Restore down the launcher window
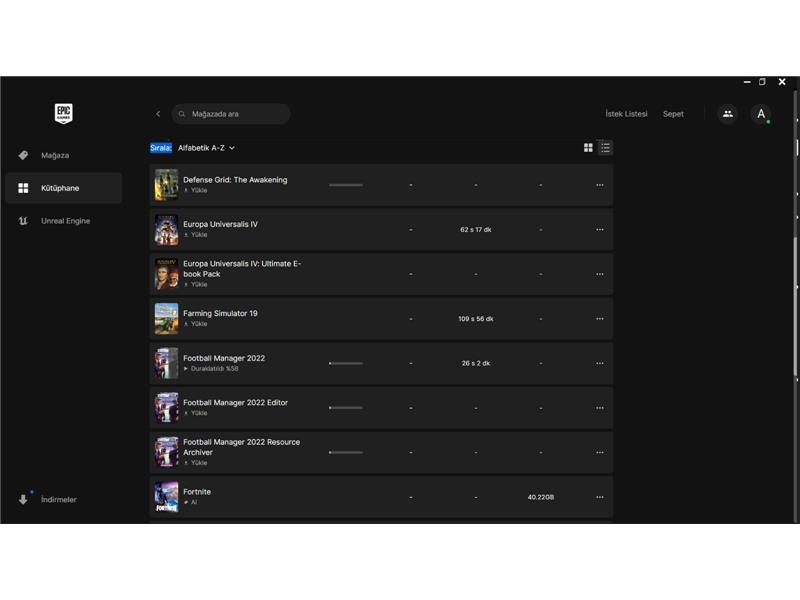Screen dimensions: 800x600 pos(762,82)
